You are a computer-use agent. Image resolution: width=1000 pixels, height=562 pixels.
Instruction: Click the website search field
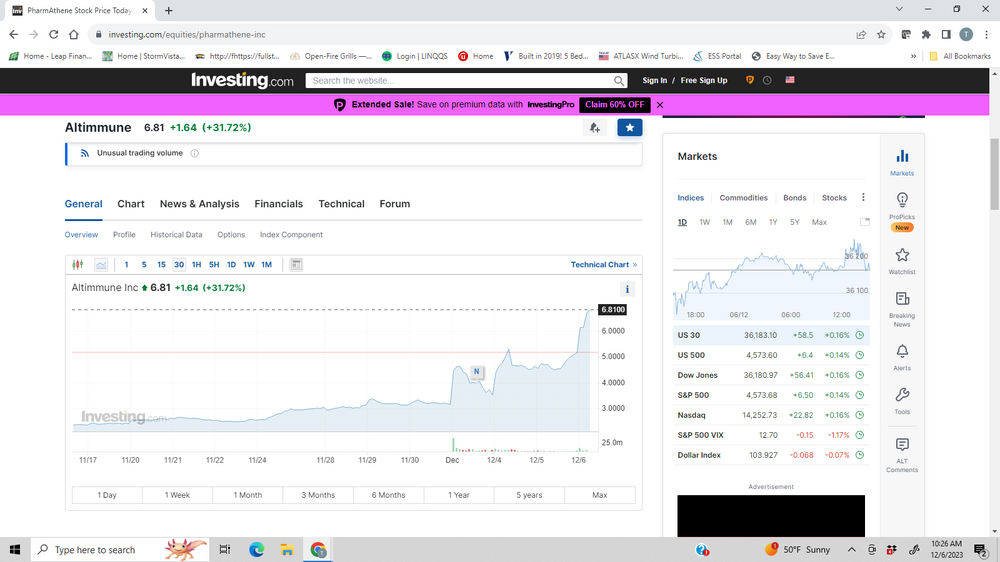(460, 80)
